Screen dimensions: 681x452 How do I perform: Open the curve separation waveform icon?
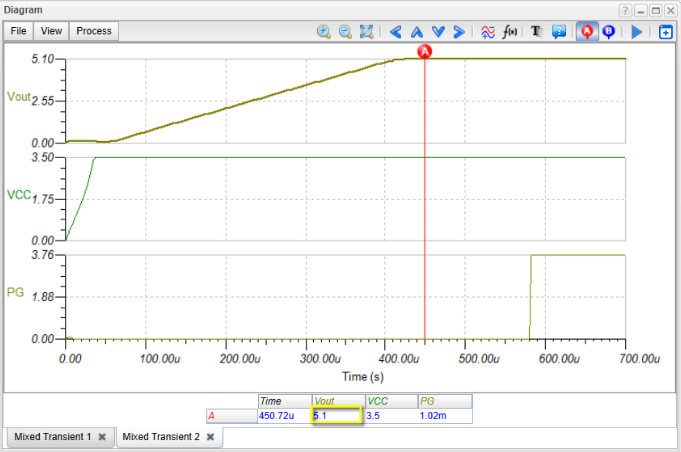pos(488,32)
